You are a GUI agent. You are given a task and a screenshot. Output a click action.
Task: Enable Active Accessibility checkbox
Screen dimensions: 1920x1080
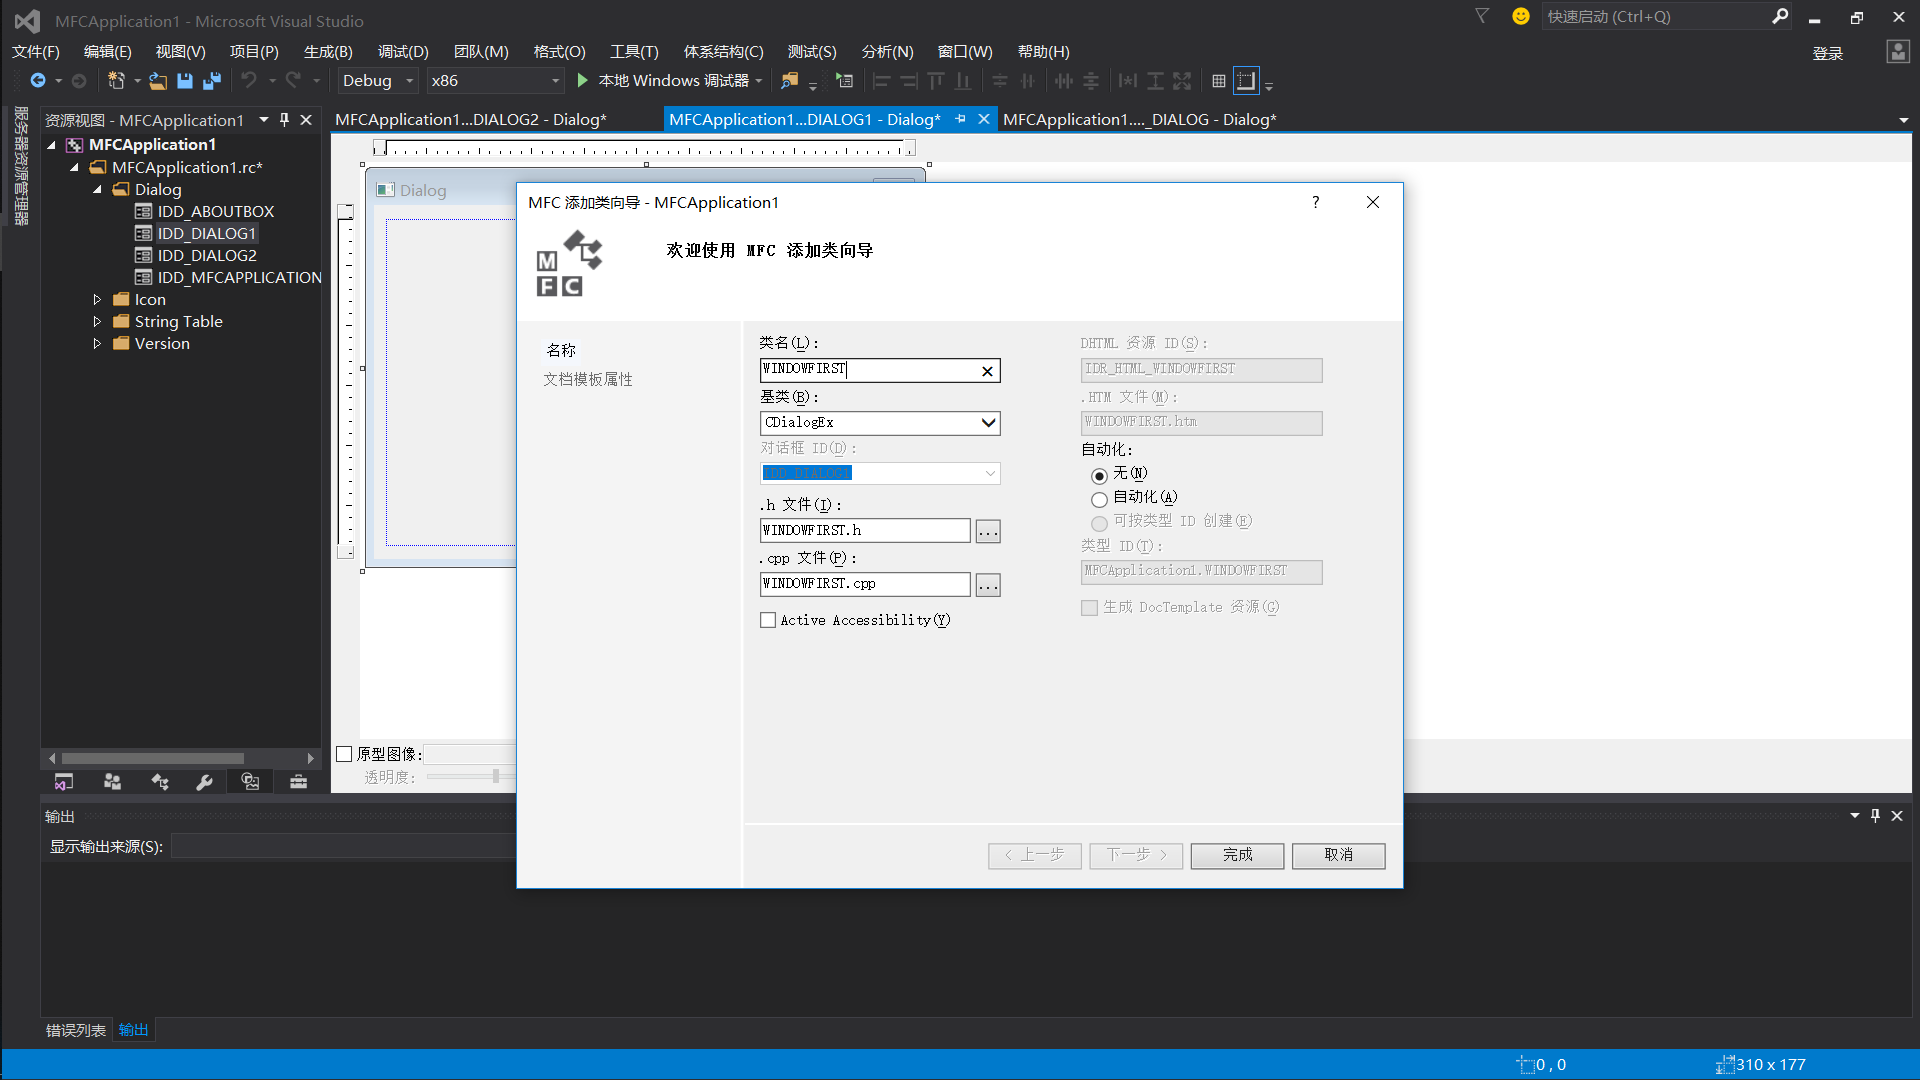pyautogui.click(x=768, y=621)
